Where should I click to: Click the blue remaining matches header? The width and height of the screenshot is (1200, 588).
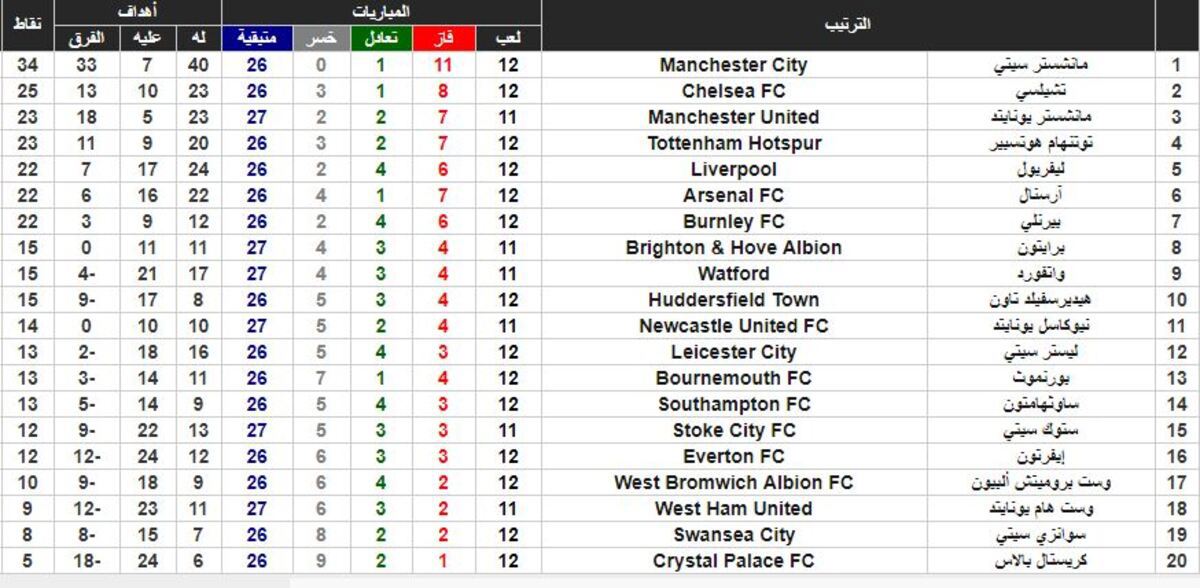pyautogui.click(x=257, y=39)
